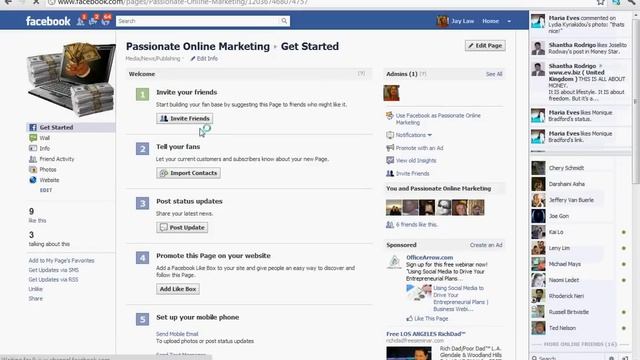
Task: Open chat with Leny Lim
Action: tap(580, 248)
